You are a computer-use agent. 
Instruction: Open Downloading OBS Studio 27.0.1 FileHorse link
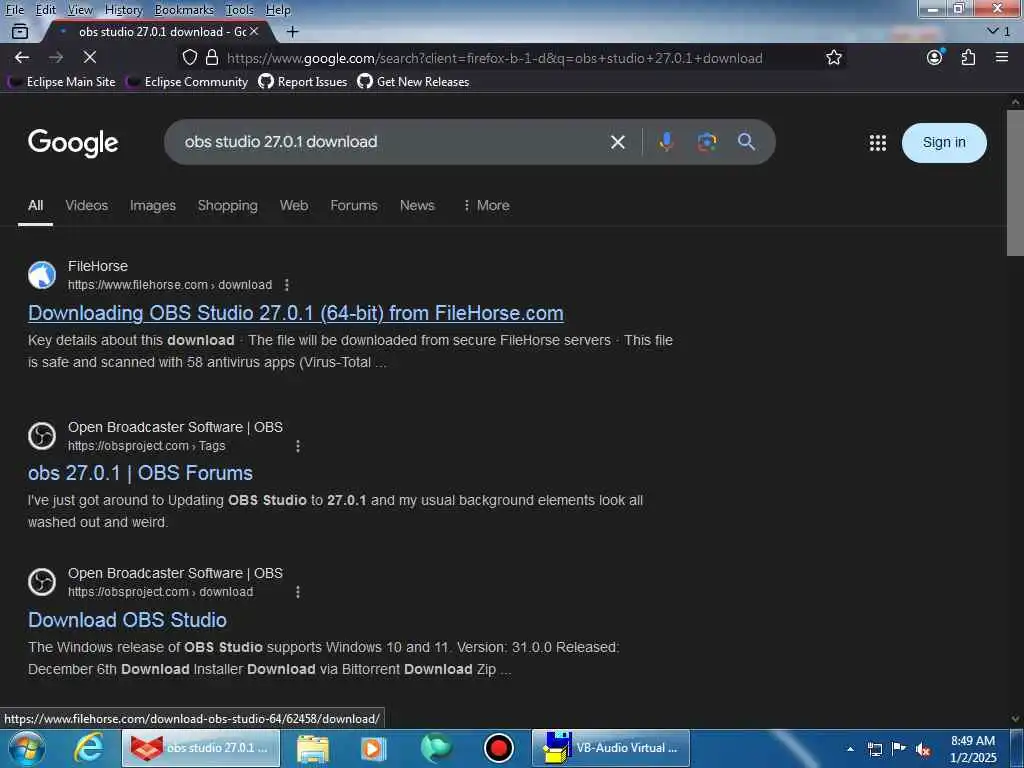tap(296, 313)
